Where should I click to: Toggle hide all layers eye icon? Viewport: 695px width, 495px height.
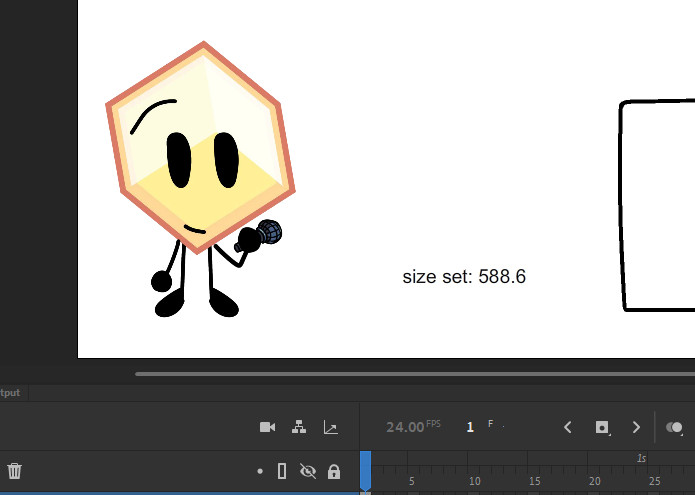[x=308, y=471]
